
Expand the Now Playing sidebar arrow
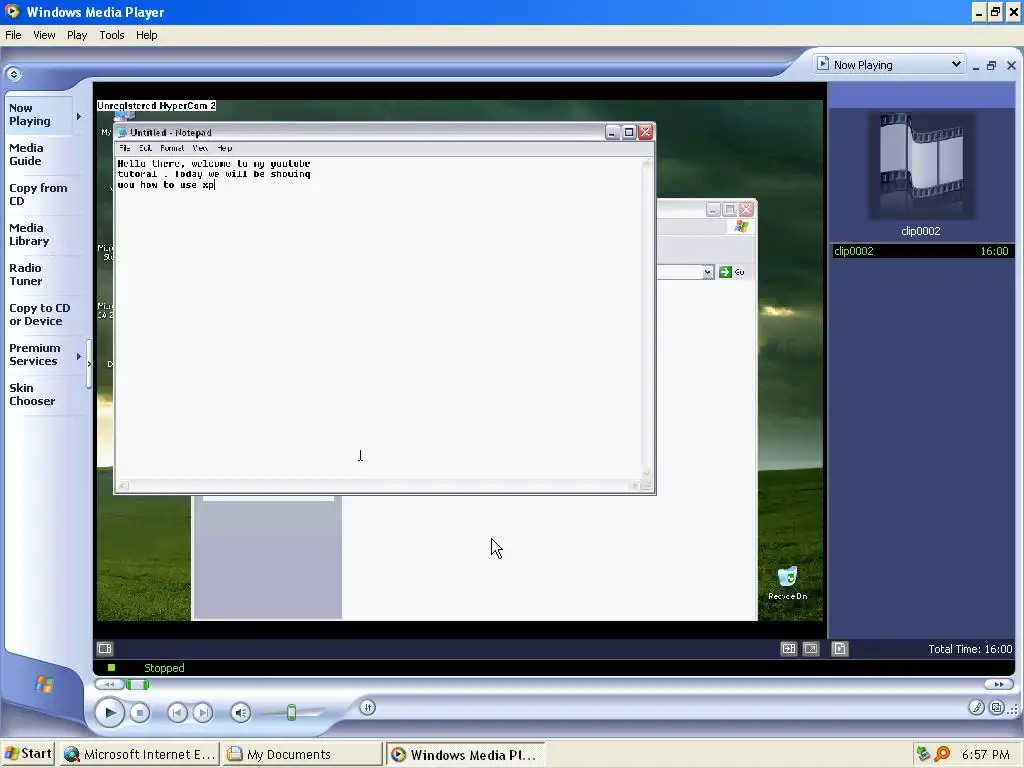coord(79,116)
